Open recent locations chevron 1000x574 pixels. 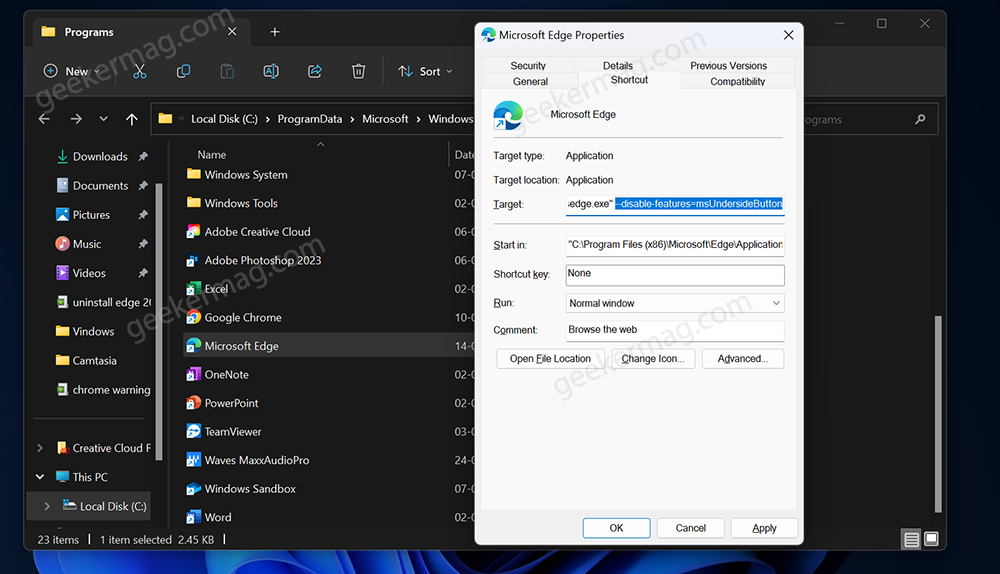point(103,119)
